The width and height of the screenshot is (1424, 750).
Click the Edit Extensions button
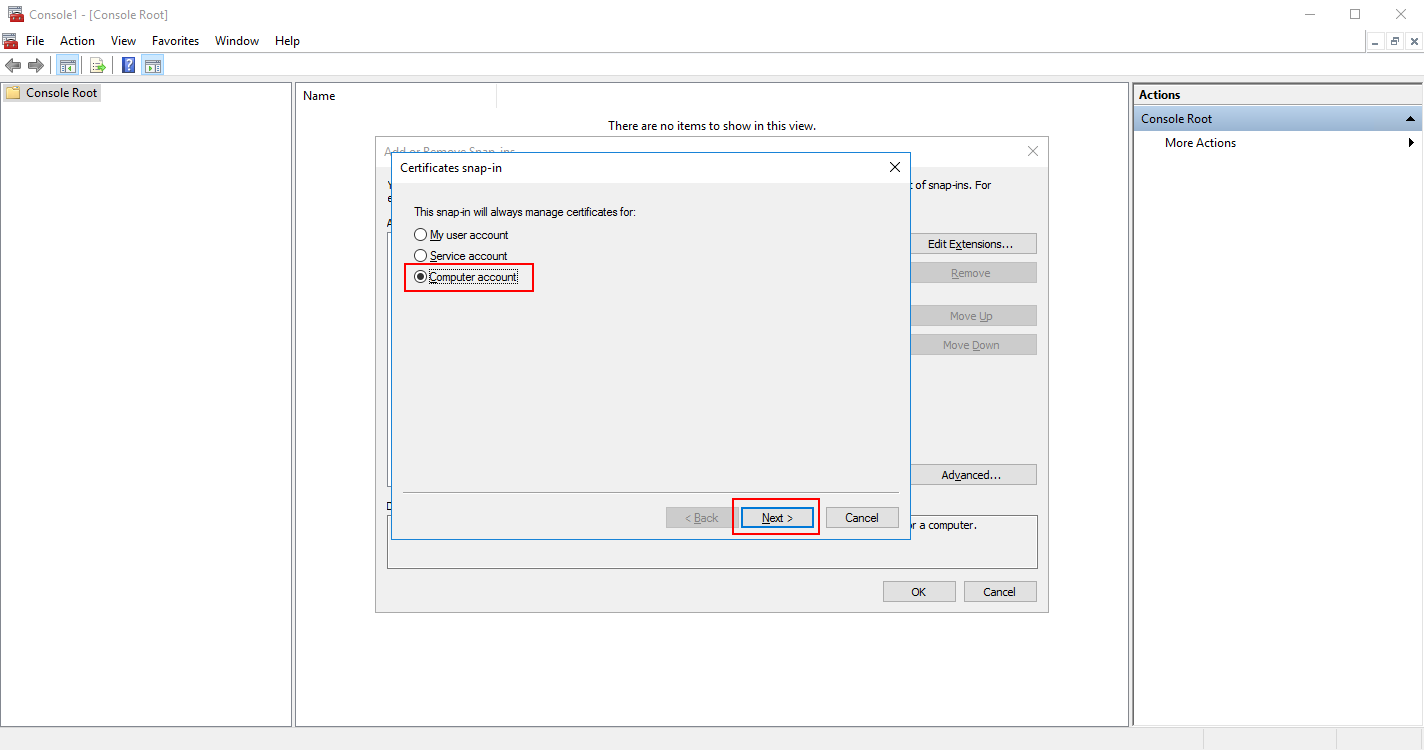[973, 243]
